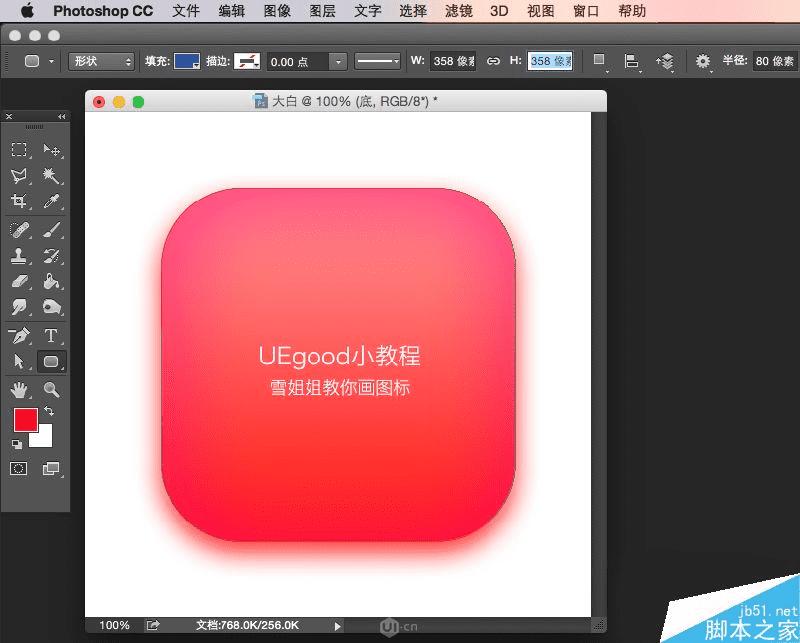
Task: Open the Apple menu
Action: coord(27,10)
